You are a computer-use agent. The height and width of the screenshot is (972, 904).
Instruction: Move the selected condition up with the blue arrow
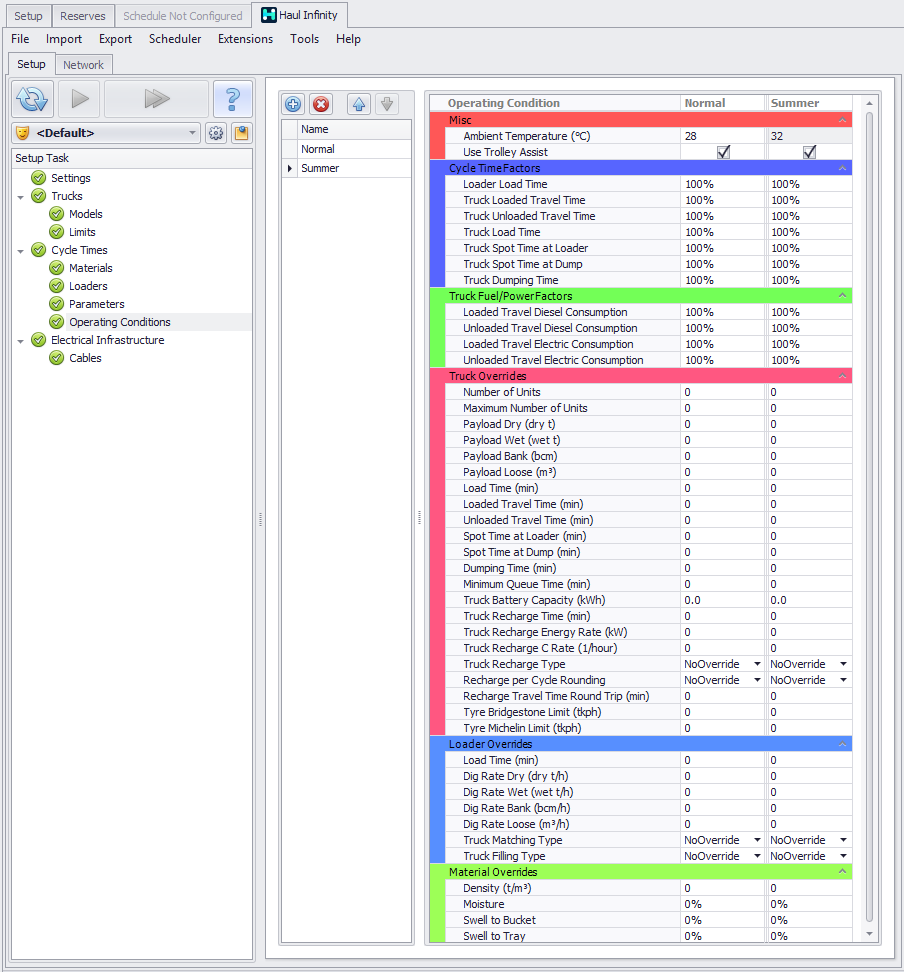pyautogui.click(x=359, y=104)
